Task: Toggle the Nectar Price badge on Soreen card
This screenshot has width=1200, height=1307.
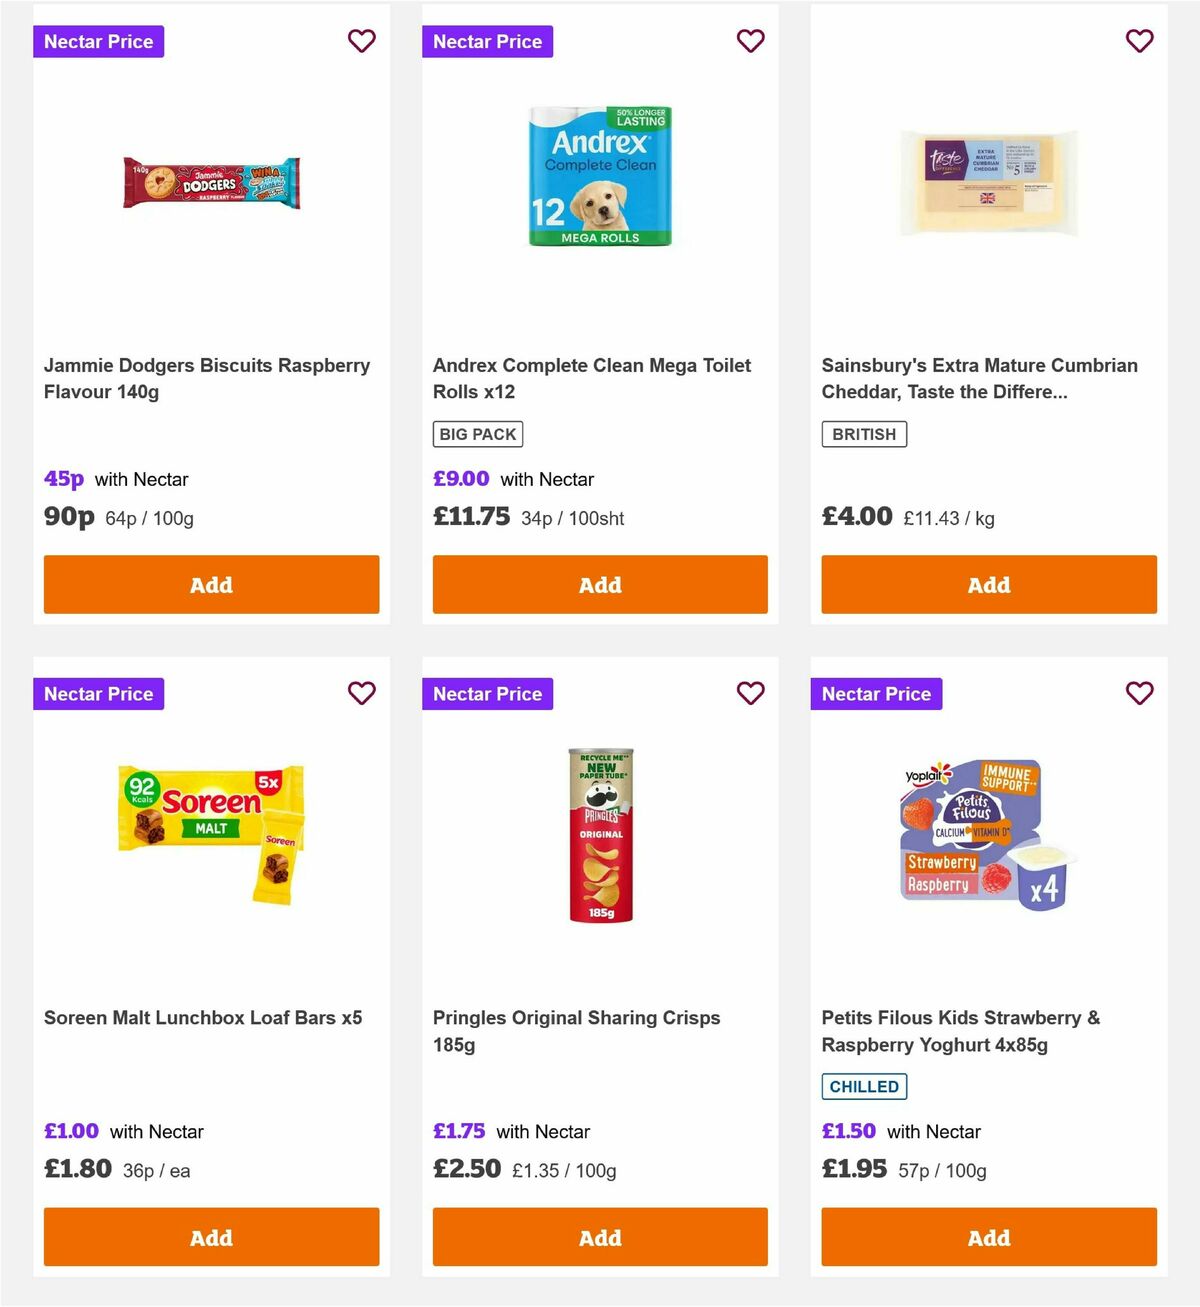Action: tap(98, 693)
